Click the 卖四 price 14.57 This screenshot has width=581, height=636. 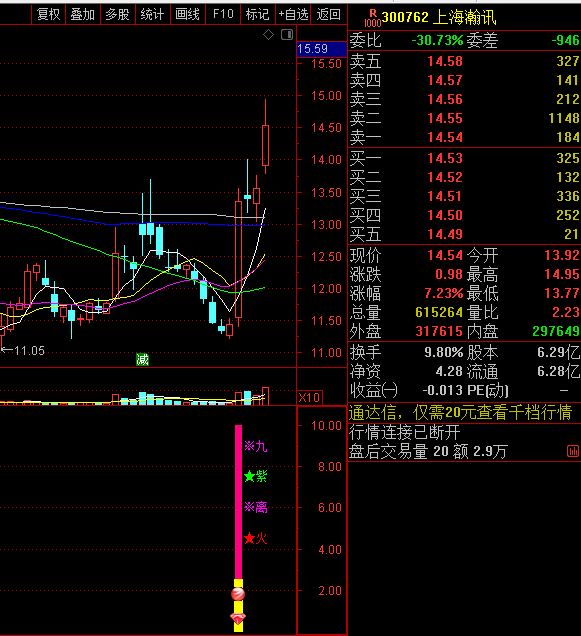[445, 80]
